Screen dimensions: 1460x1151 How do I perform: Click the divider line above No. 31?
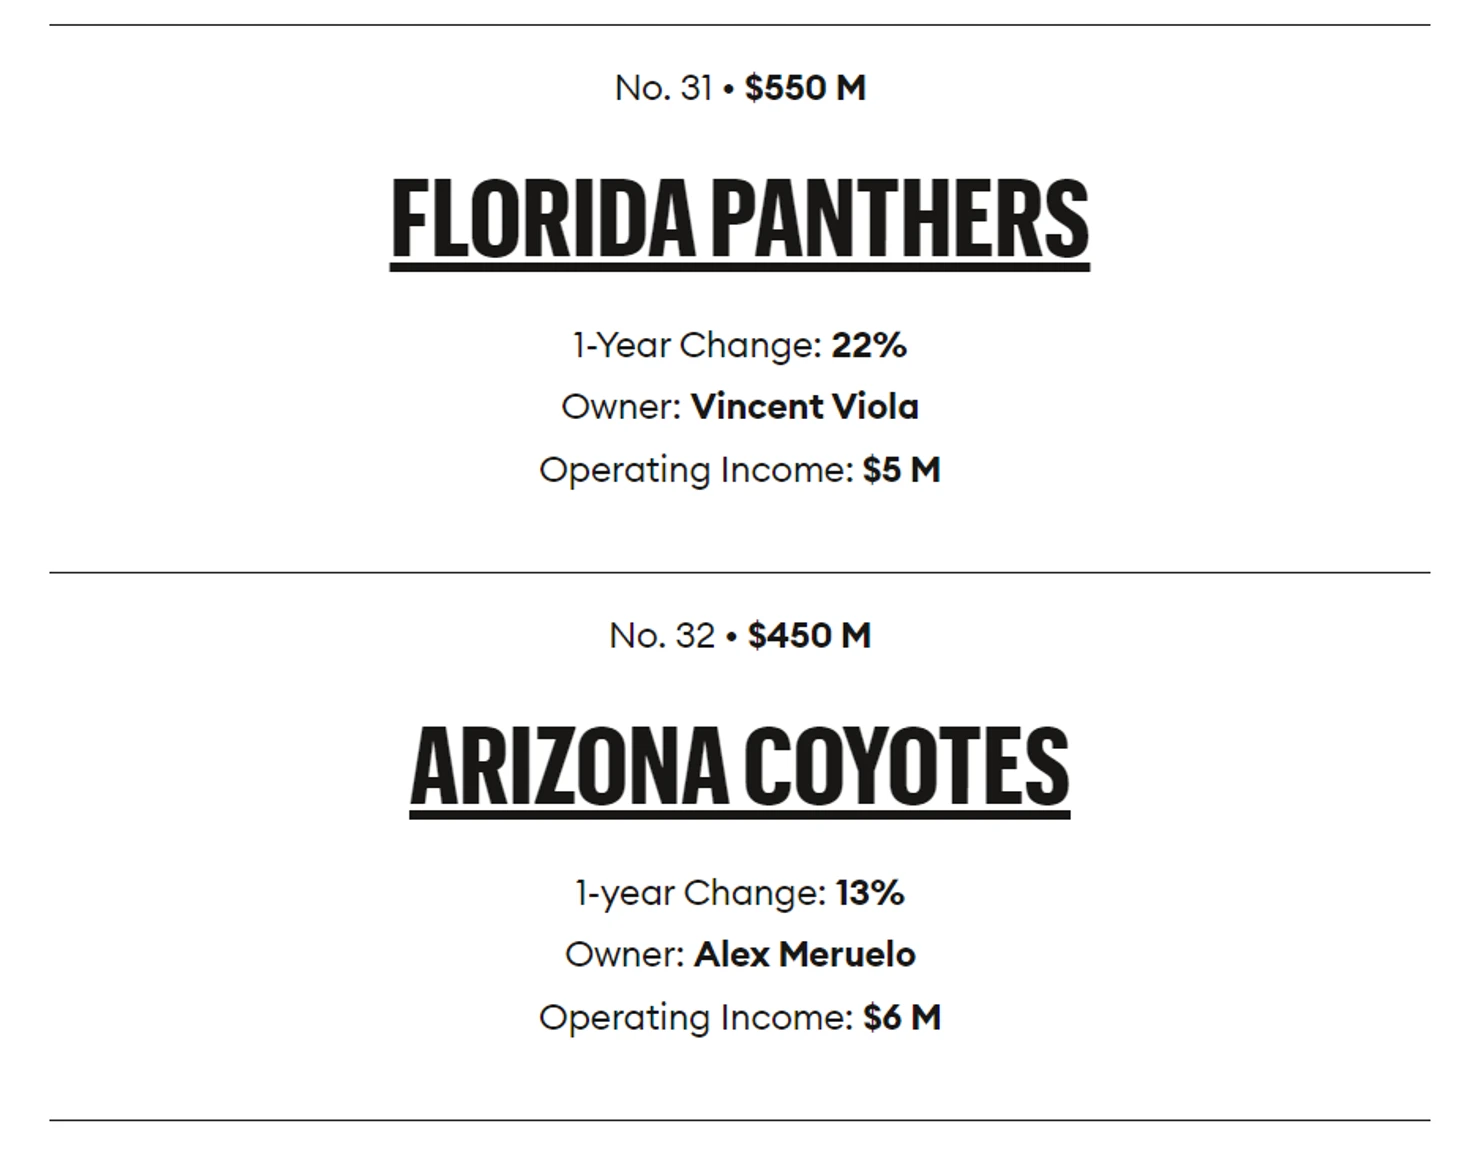[x=739, y=25]
